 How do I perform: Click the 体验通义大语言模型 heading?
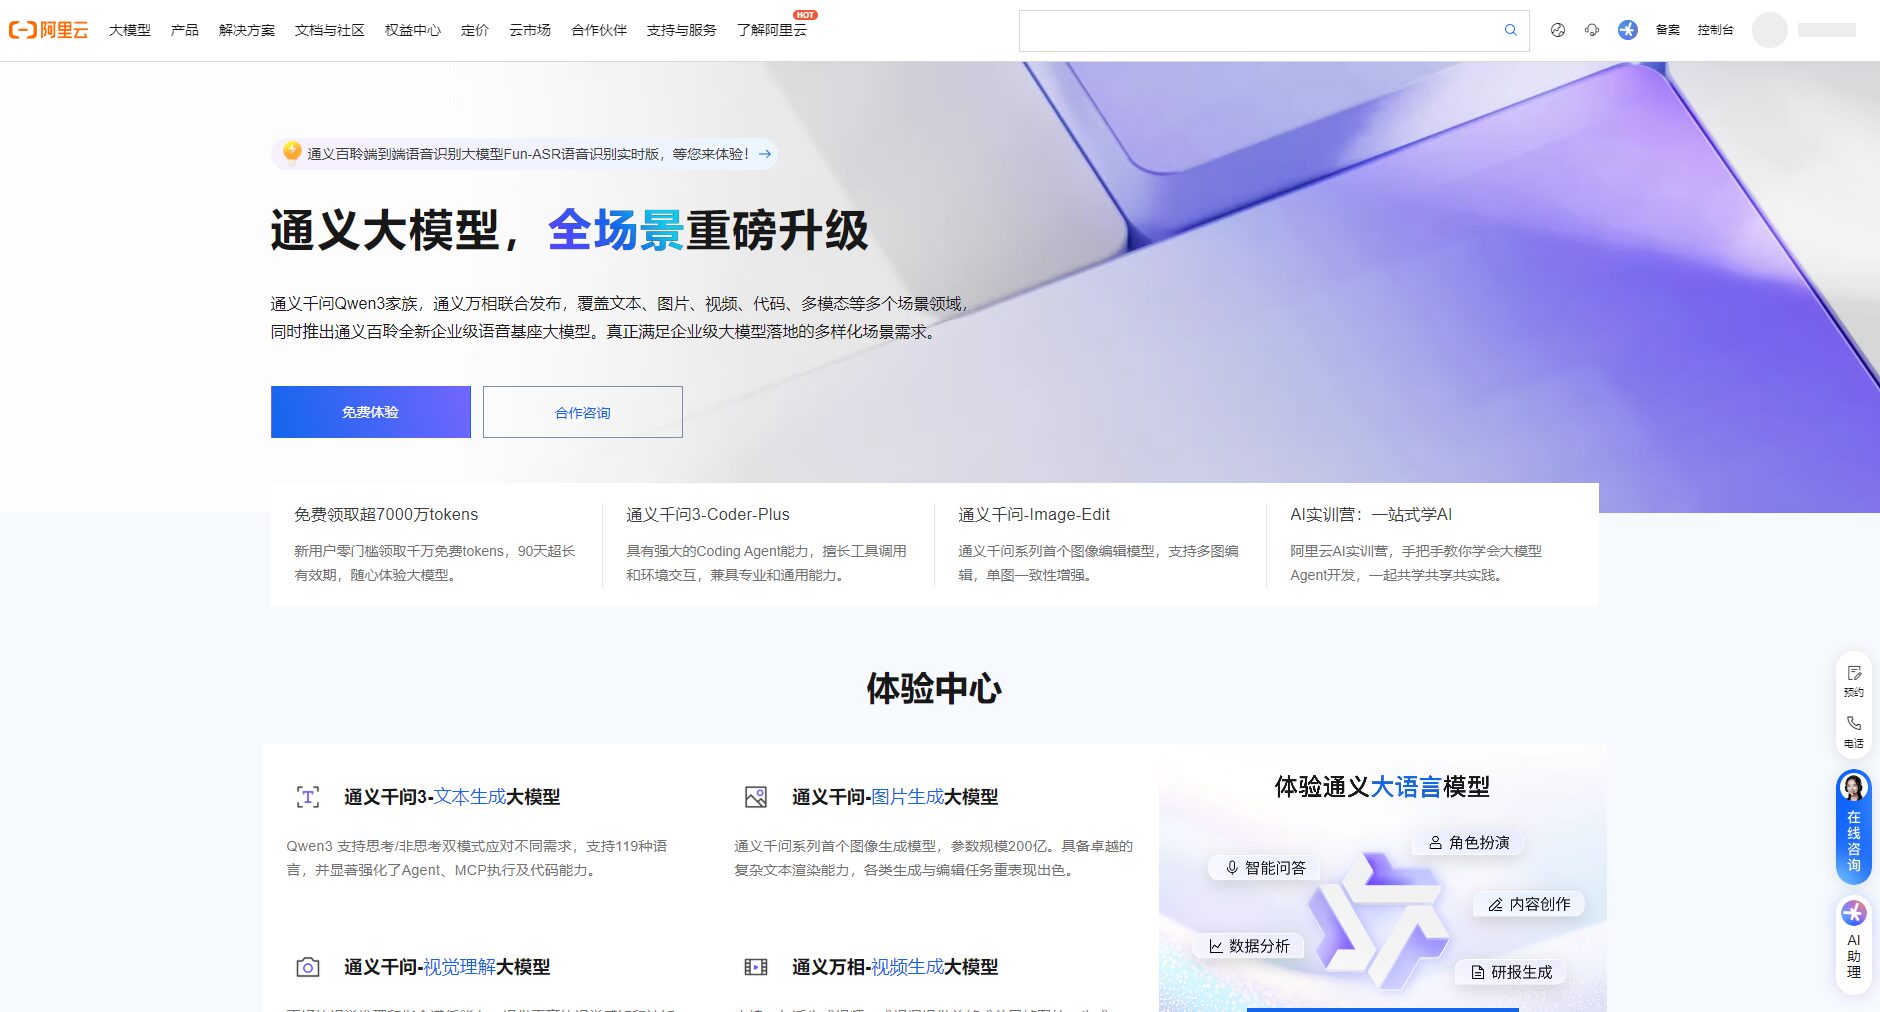point(1382,787)
